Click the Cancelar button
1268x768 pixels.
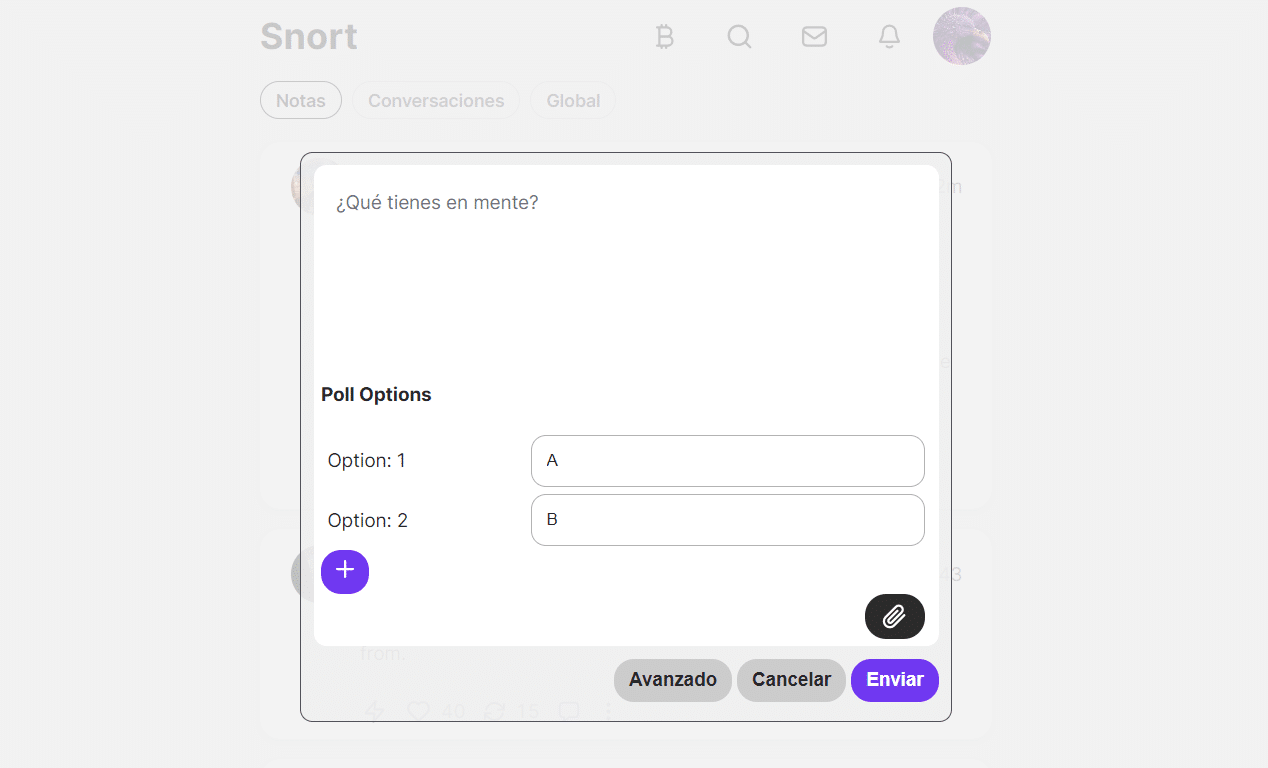(x=791, y=680)
